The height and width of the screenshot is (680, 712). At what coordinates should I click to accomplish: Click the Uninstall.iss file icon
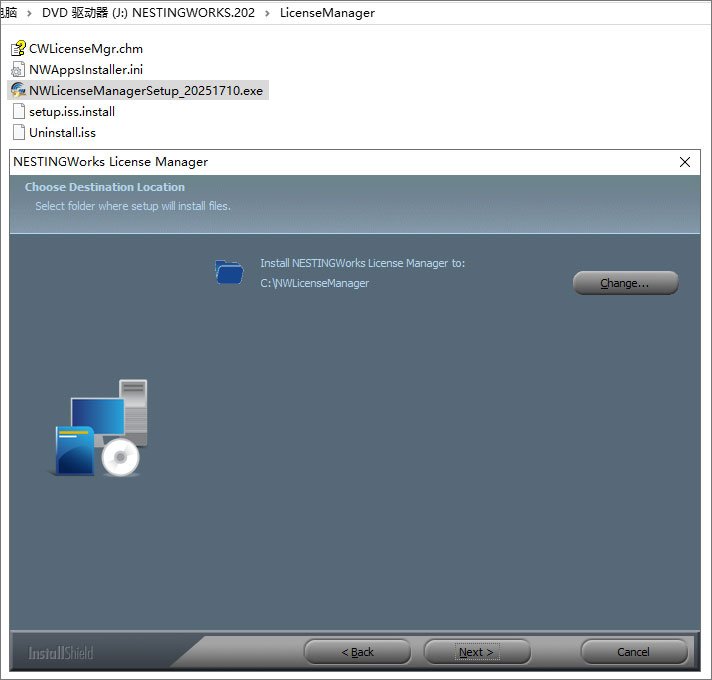point(19,132)
